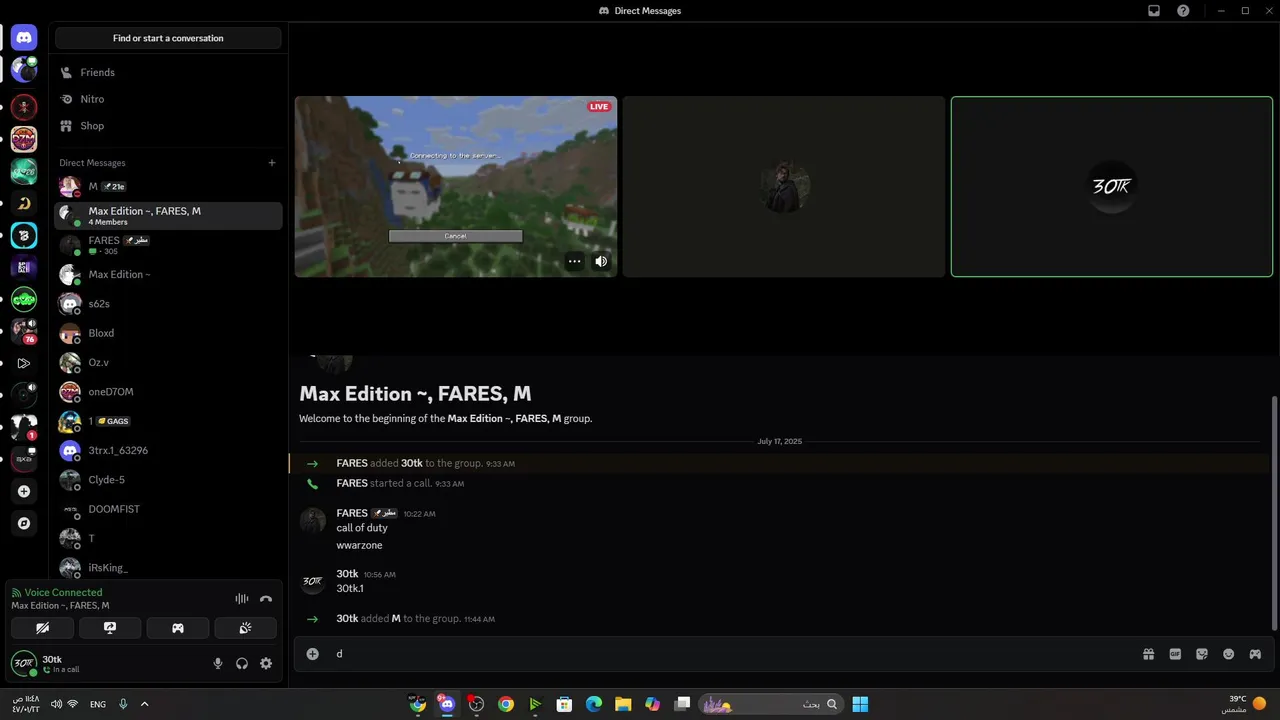
Task: Open DM with FARES
Action: click(x=168, y=245)
